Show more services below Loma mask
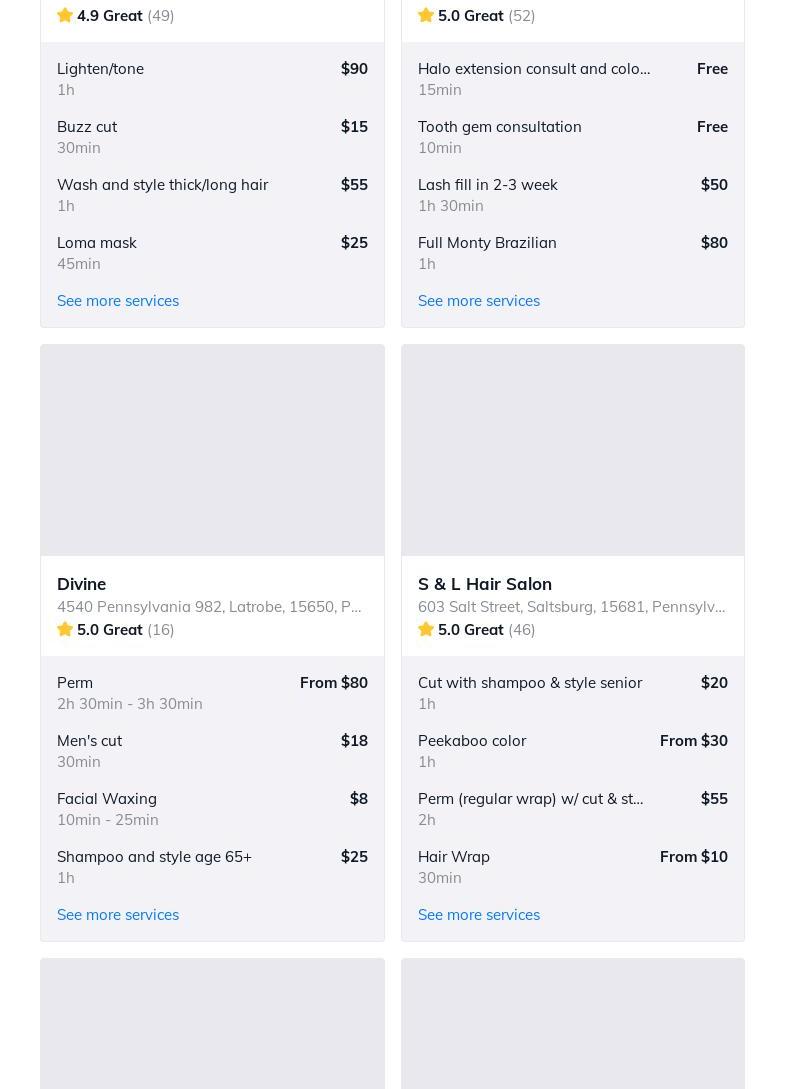The image size is (785, 1089). coord(118,300)
